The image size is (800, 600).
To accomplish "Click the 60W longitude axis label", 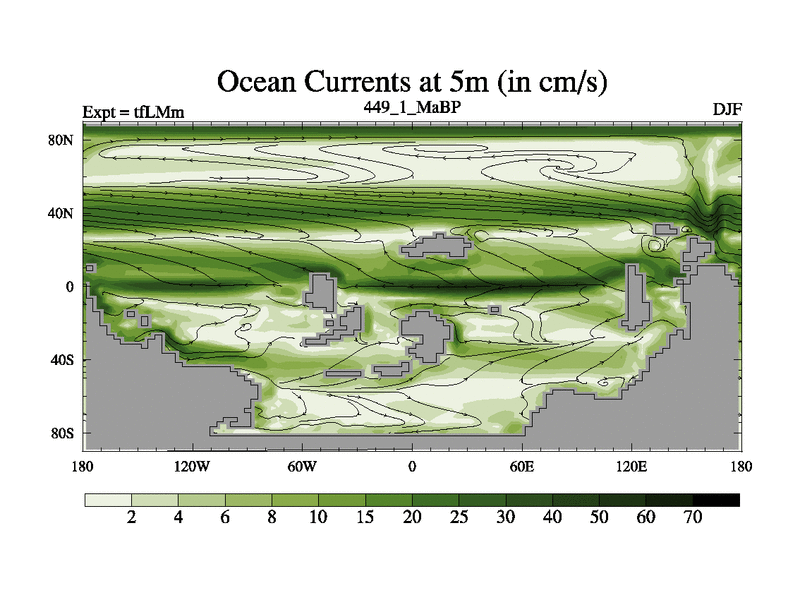I will coord(302,466).
